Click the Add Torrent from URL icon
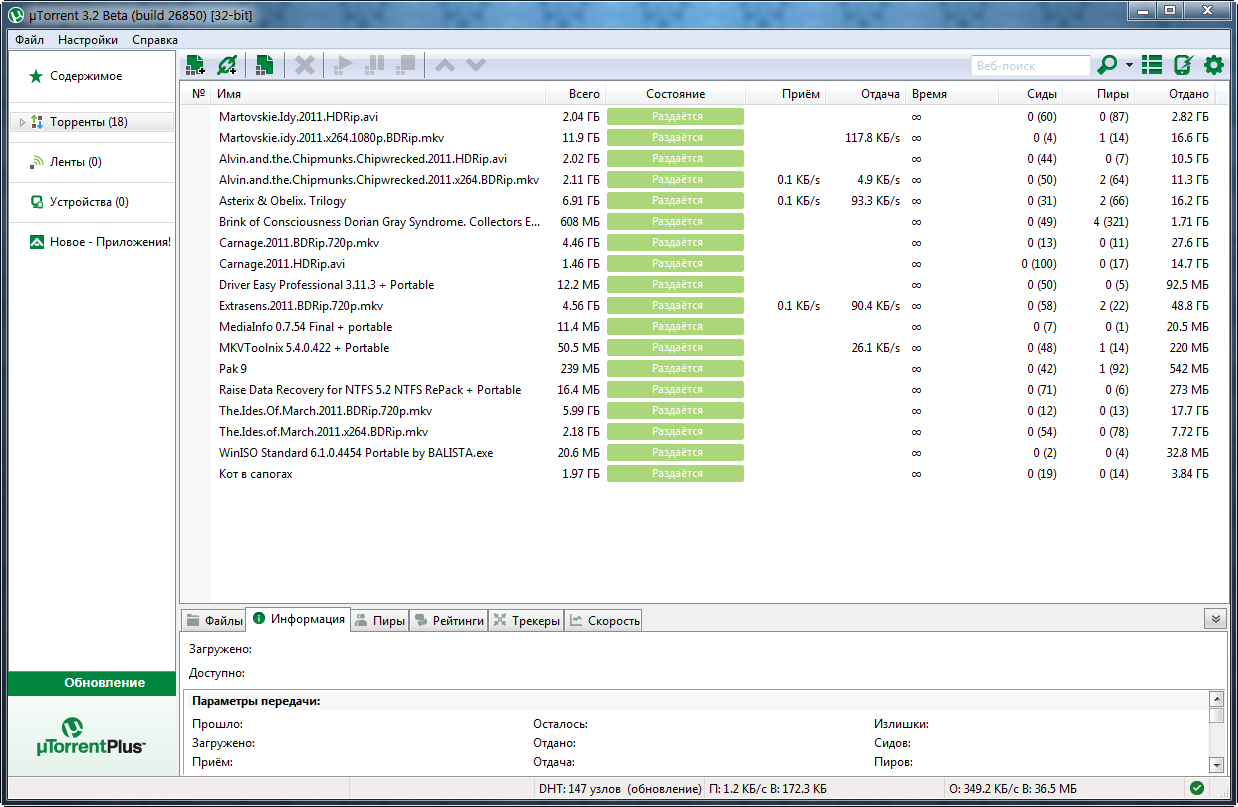Viewport: 1238px width, 807px height. coord(227,65)
